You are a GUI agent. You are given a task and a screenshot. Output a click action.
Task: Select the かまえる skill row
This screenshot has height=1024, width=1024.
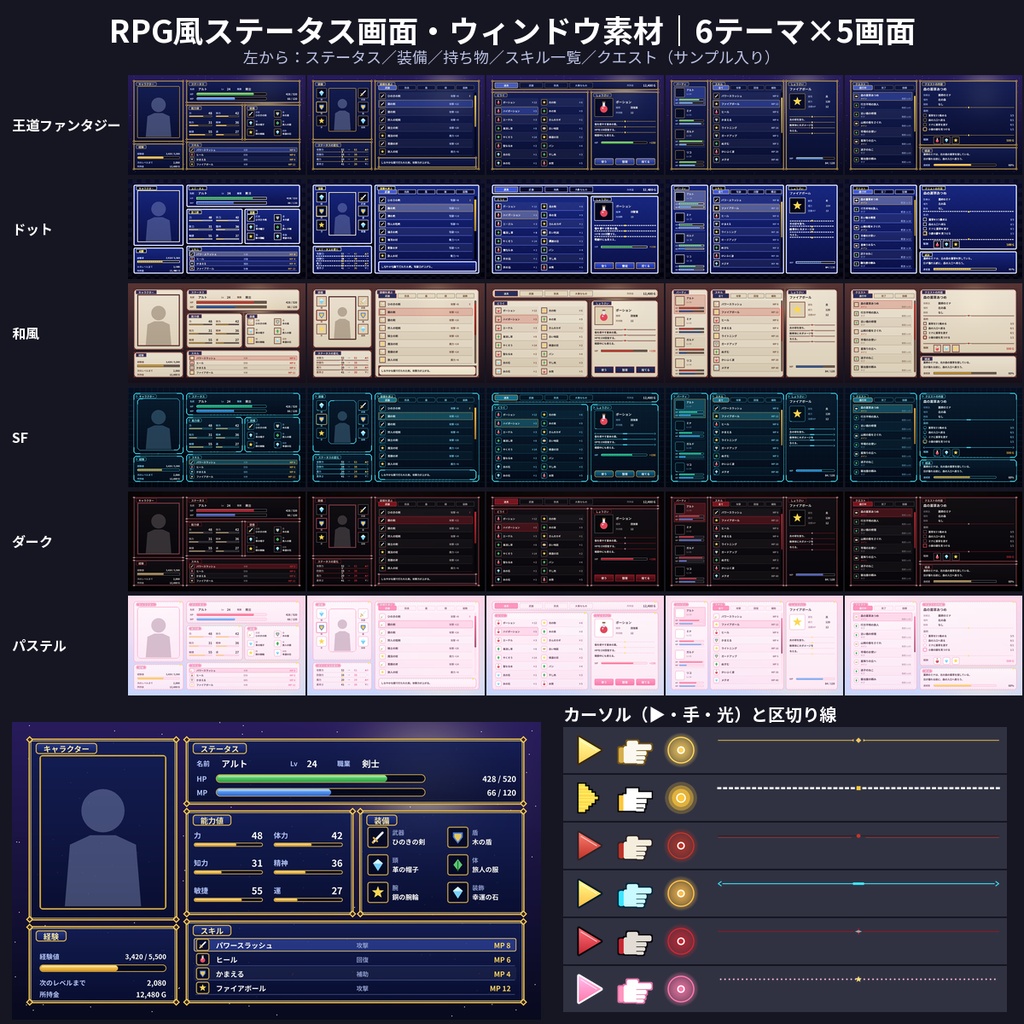(355, 974)
